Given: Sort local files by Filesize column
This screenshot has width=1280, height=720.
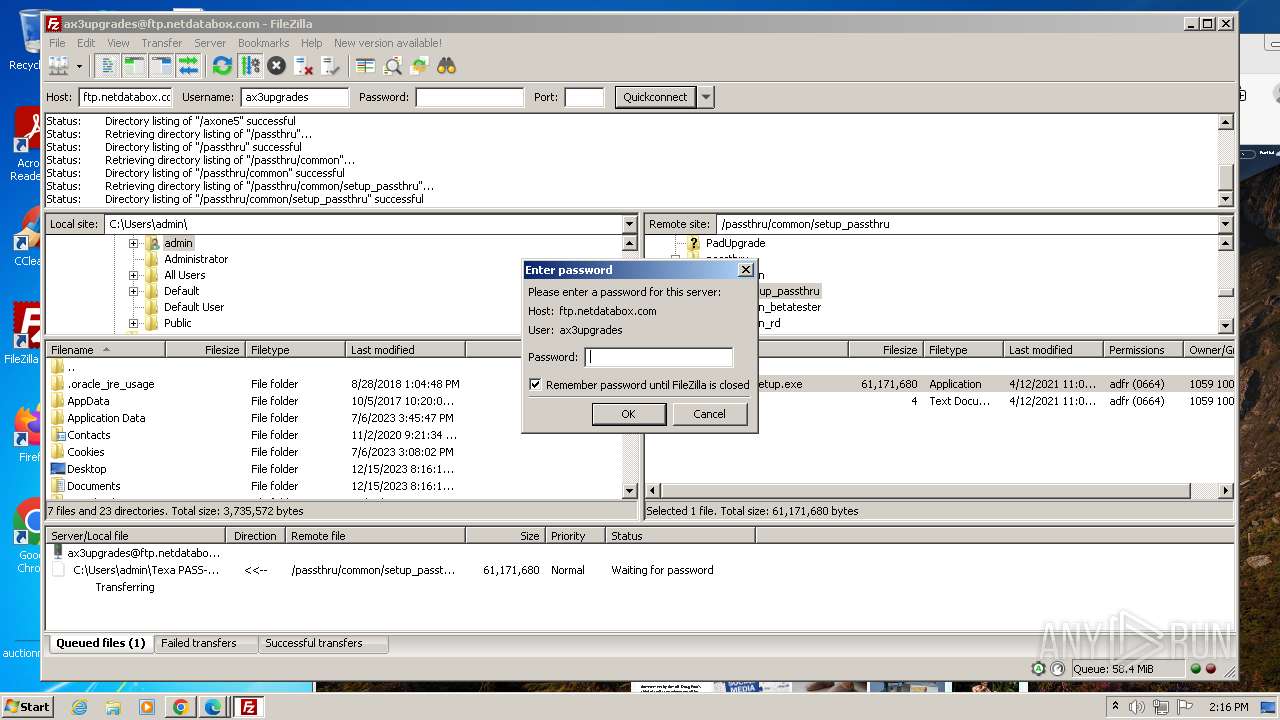Looking at the screenshot, I should pyautogui.click(x=206, y=350).
